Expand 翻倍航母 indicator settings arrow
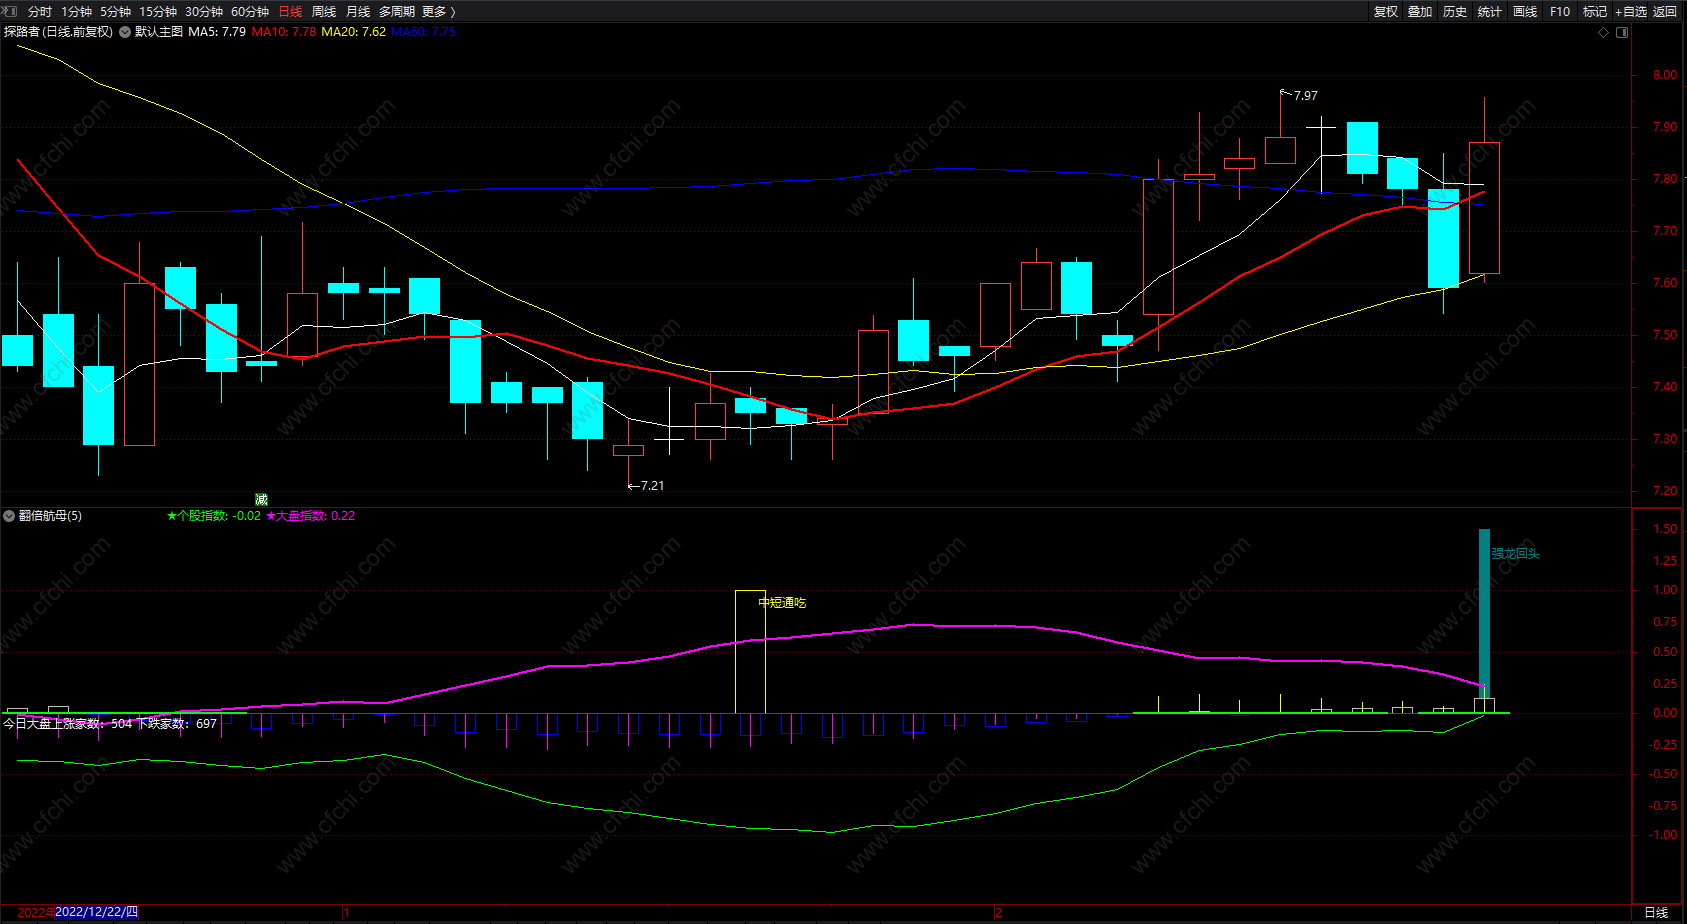 coord(9,516)
